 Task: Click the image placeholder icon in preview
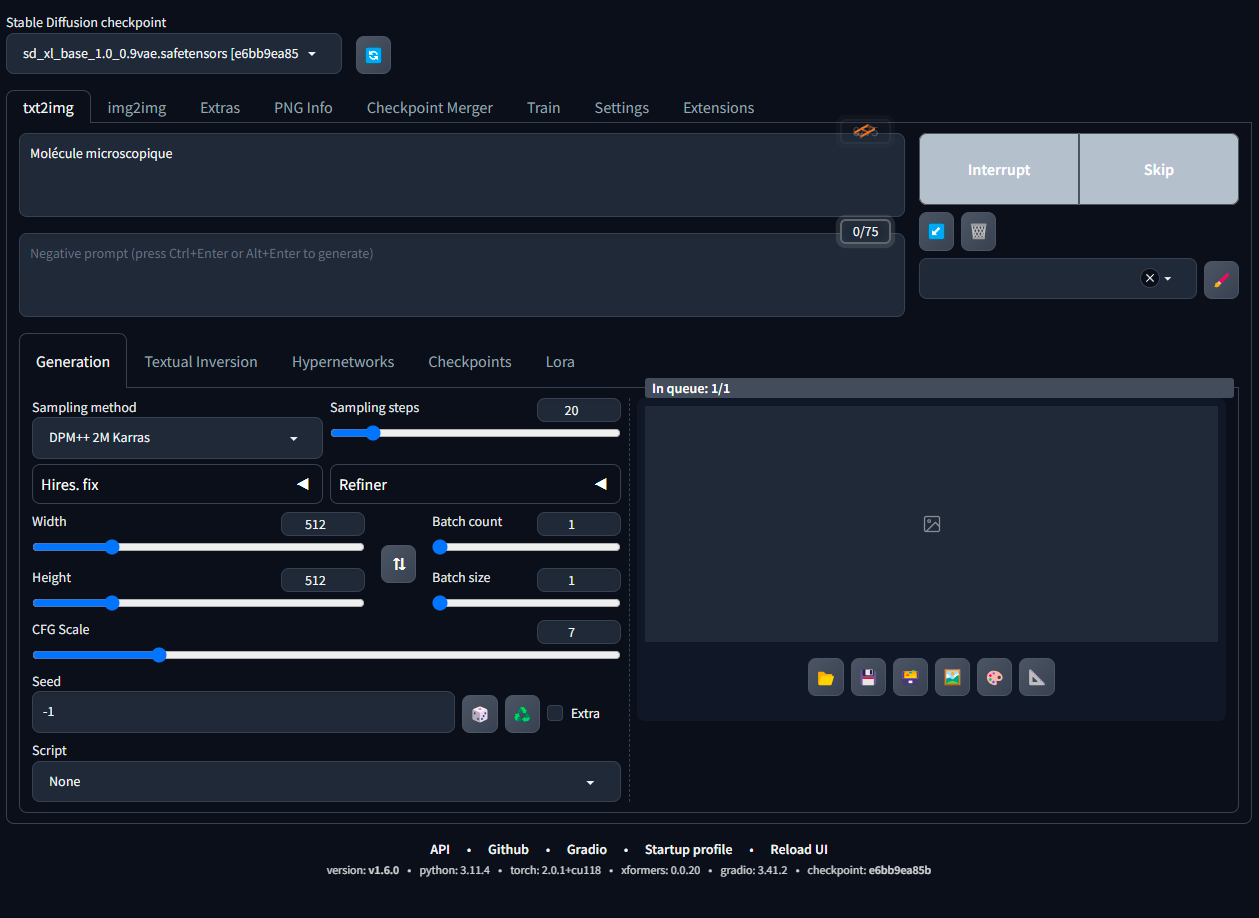tap(932, 524)
